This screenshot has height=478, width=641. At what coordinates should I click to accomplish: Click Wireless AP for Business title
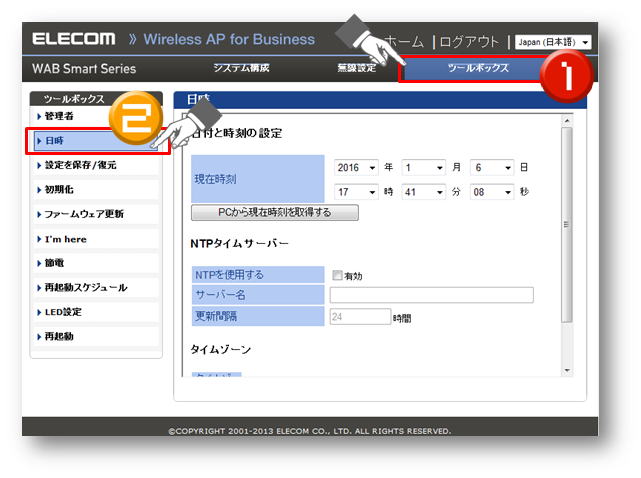point(229,39)
